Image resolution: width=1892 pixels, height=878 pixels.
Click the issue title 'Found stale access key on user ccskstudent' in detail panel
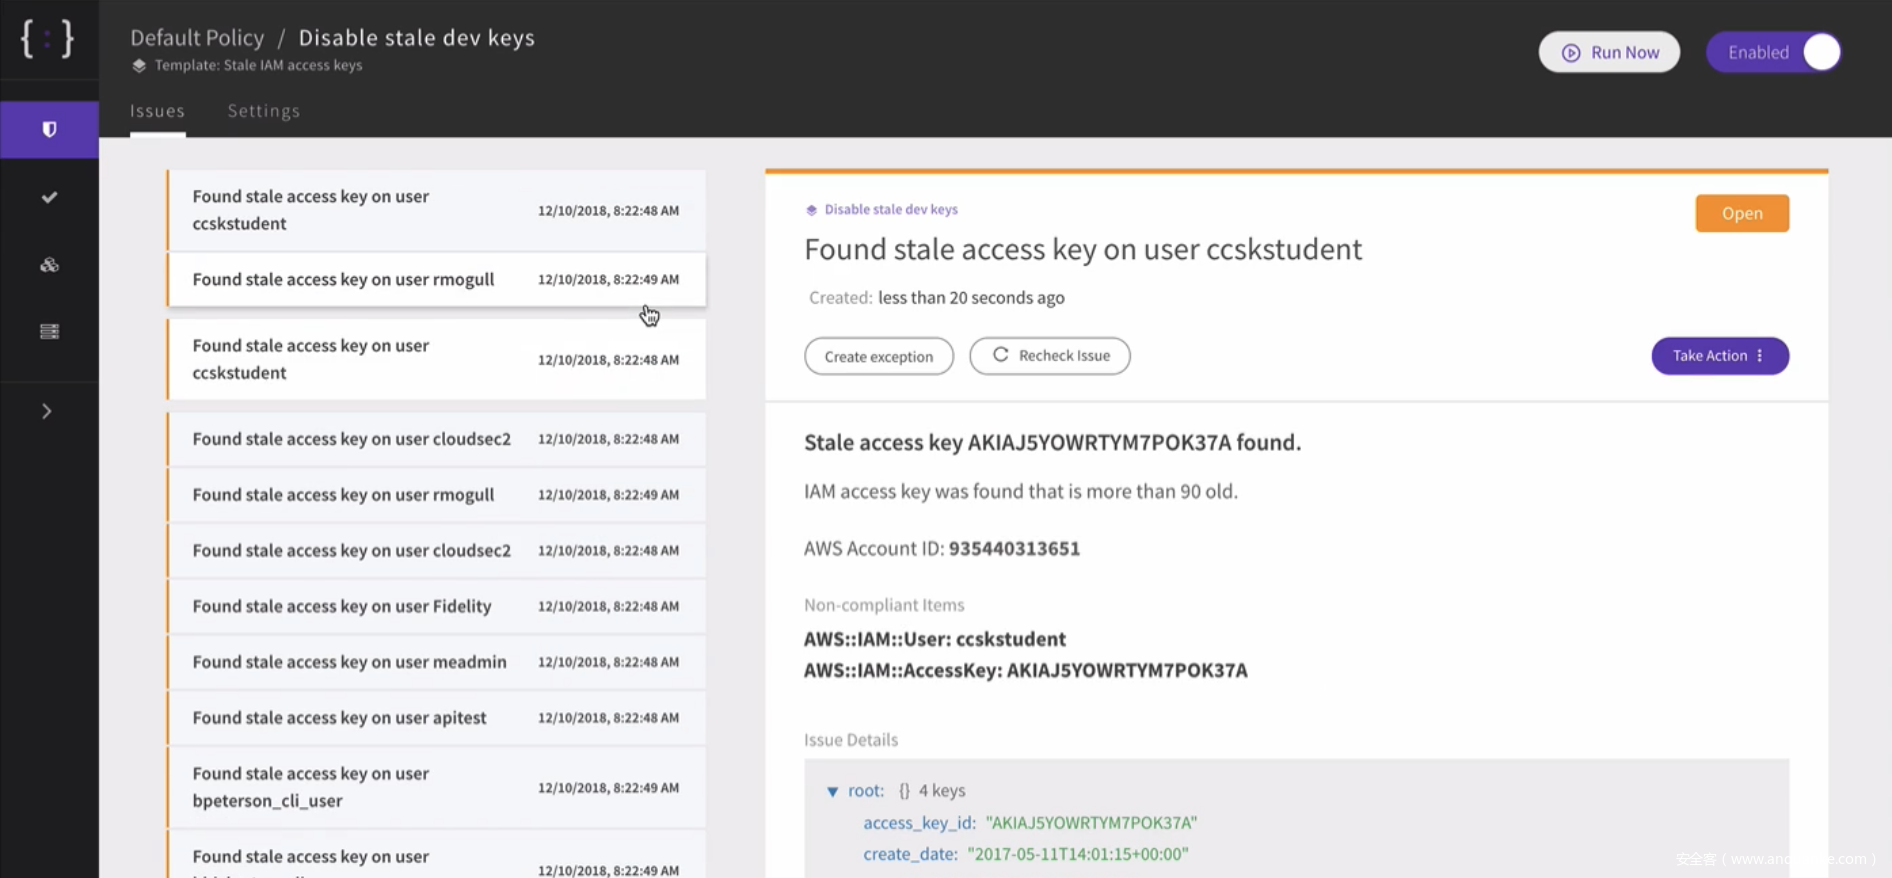[1083, 249]
